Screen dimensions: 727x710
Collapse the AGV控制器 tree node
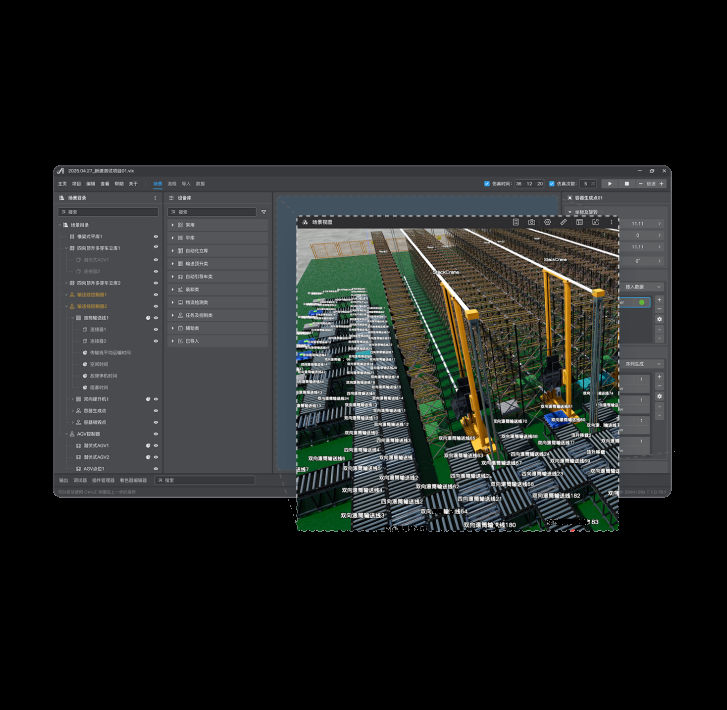tap(66, 434)
